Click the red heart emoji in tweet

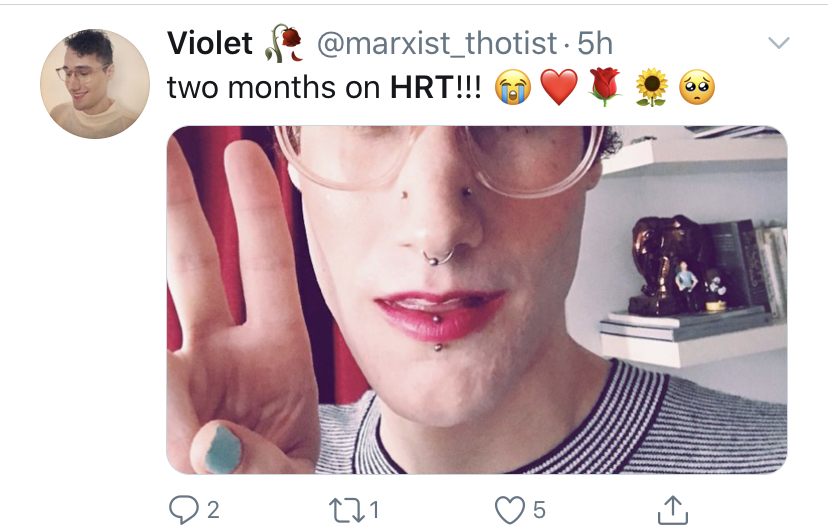559,88
